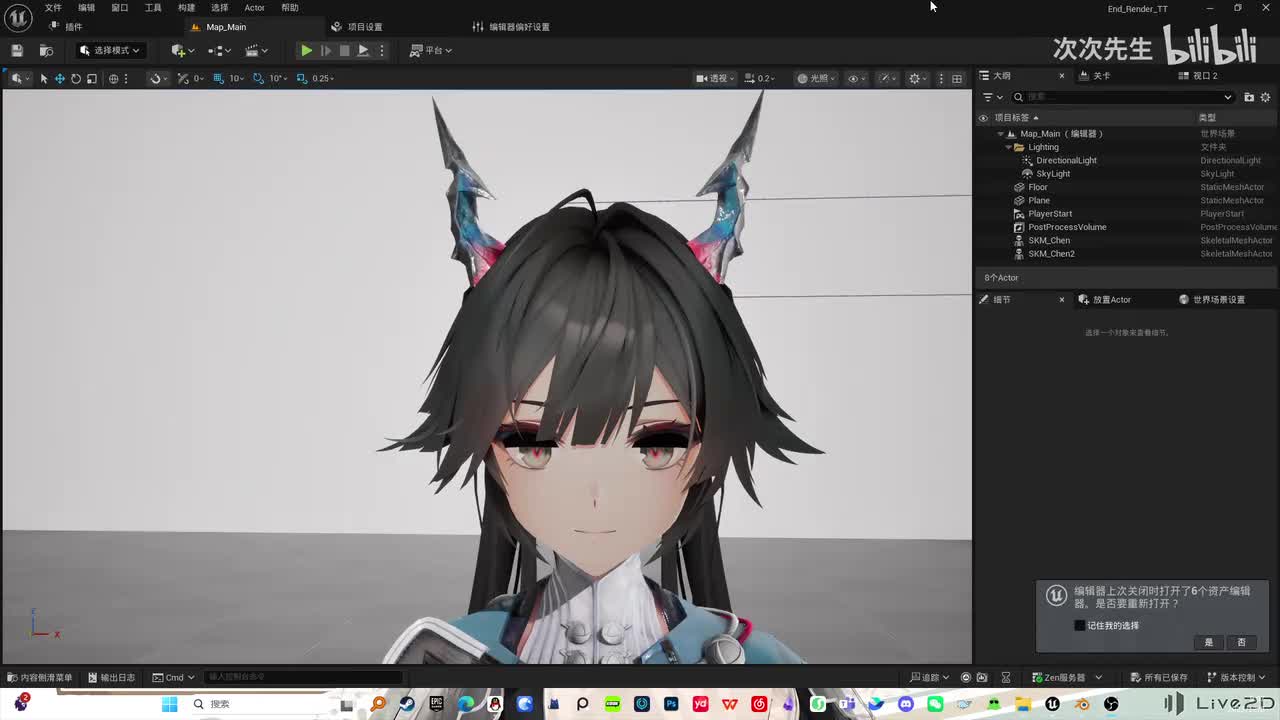Select PostProcessVolume in the Outliner
Viewport: 1280px width, 720px height.
pyautogui.click(x=1067, y=227)
